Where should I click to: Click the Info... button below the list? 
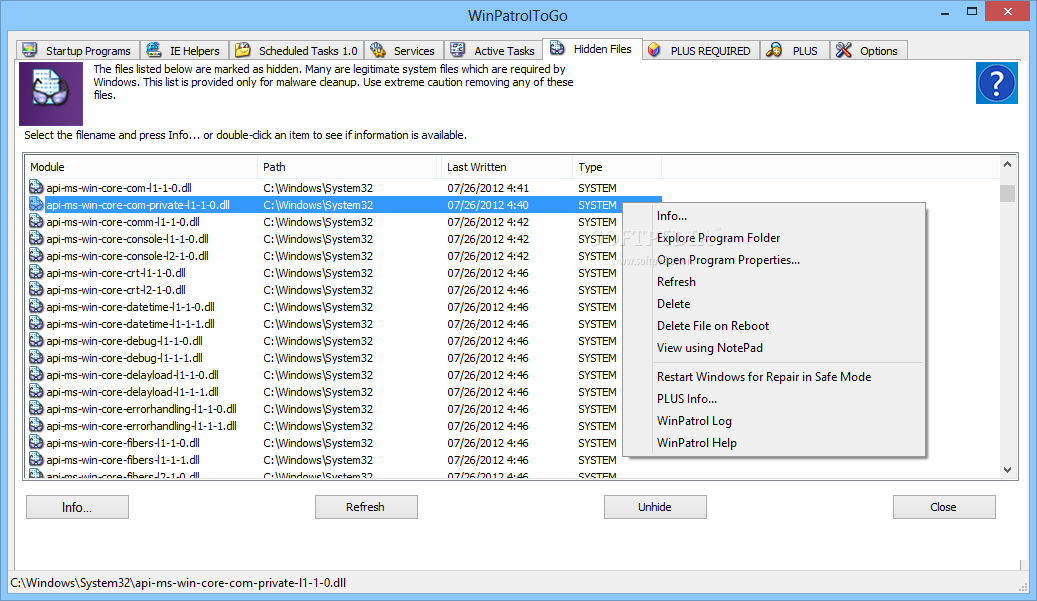(x=77, y=507)
